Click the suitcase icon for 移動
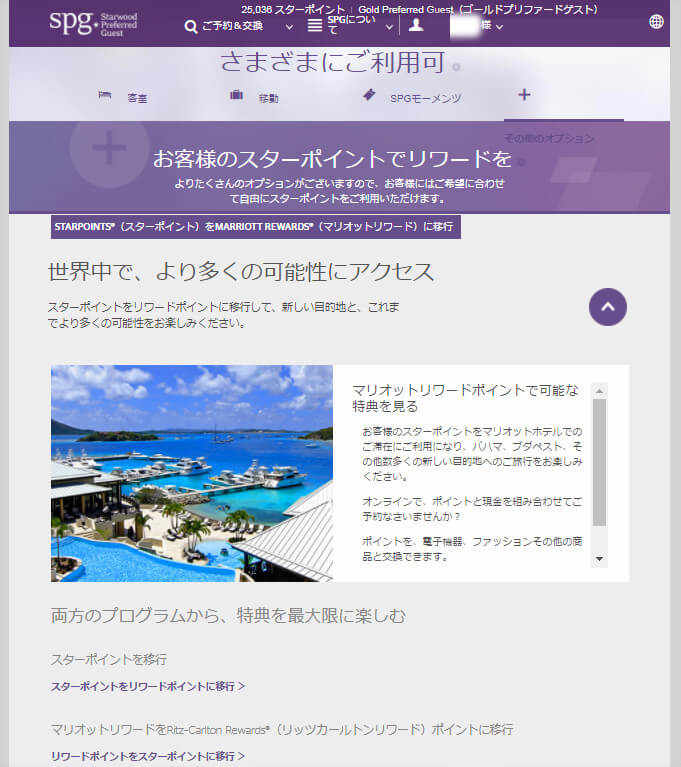The image size is (681, 767). tap(237, 96)
